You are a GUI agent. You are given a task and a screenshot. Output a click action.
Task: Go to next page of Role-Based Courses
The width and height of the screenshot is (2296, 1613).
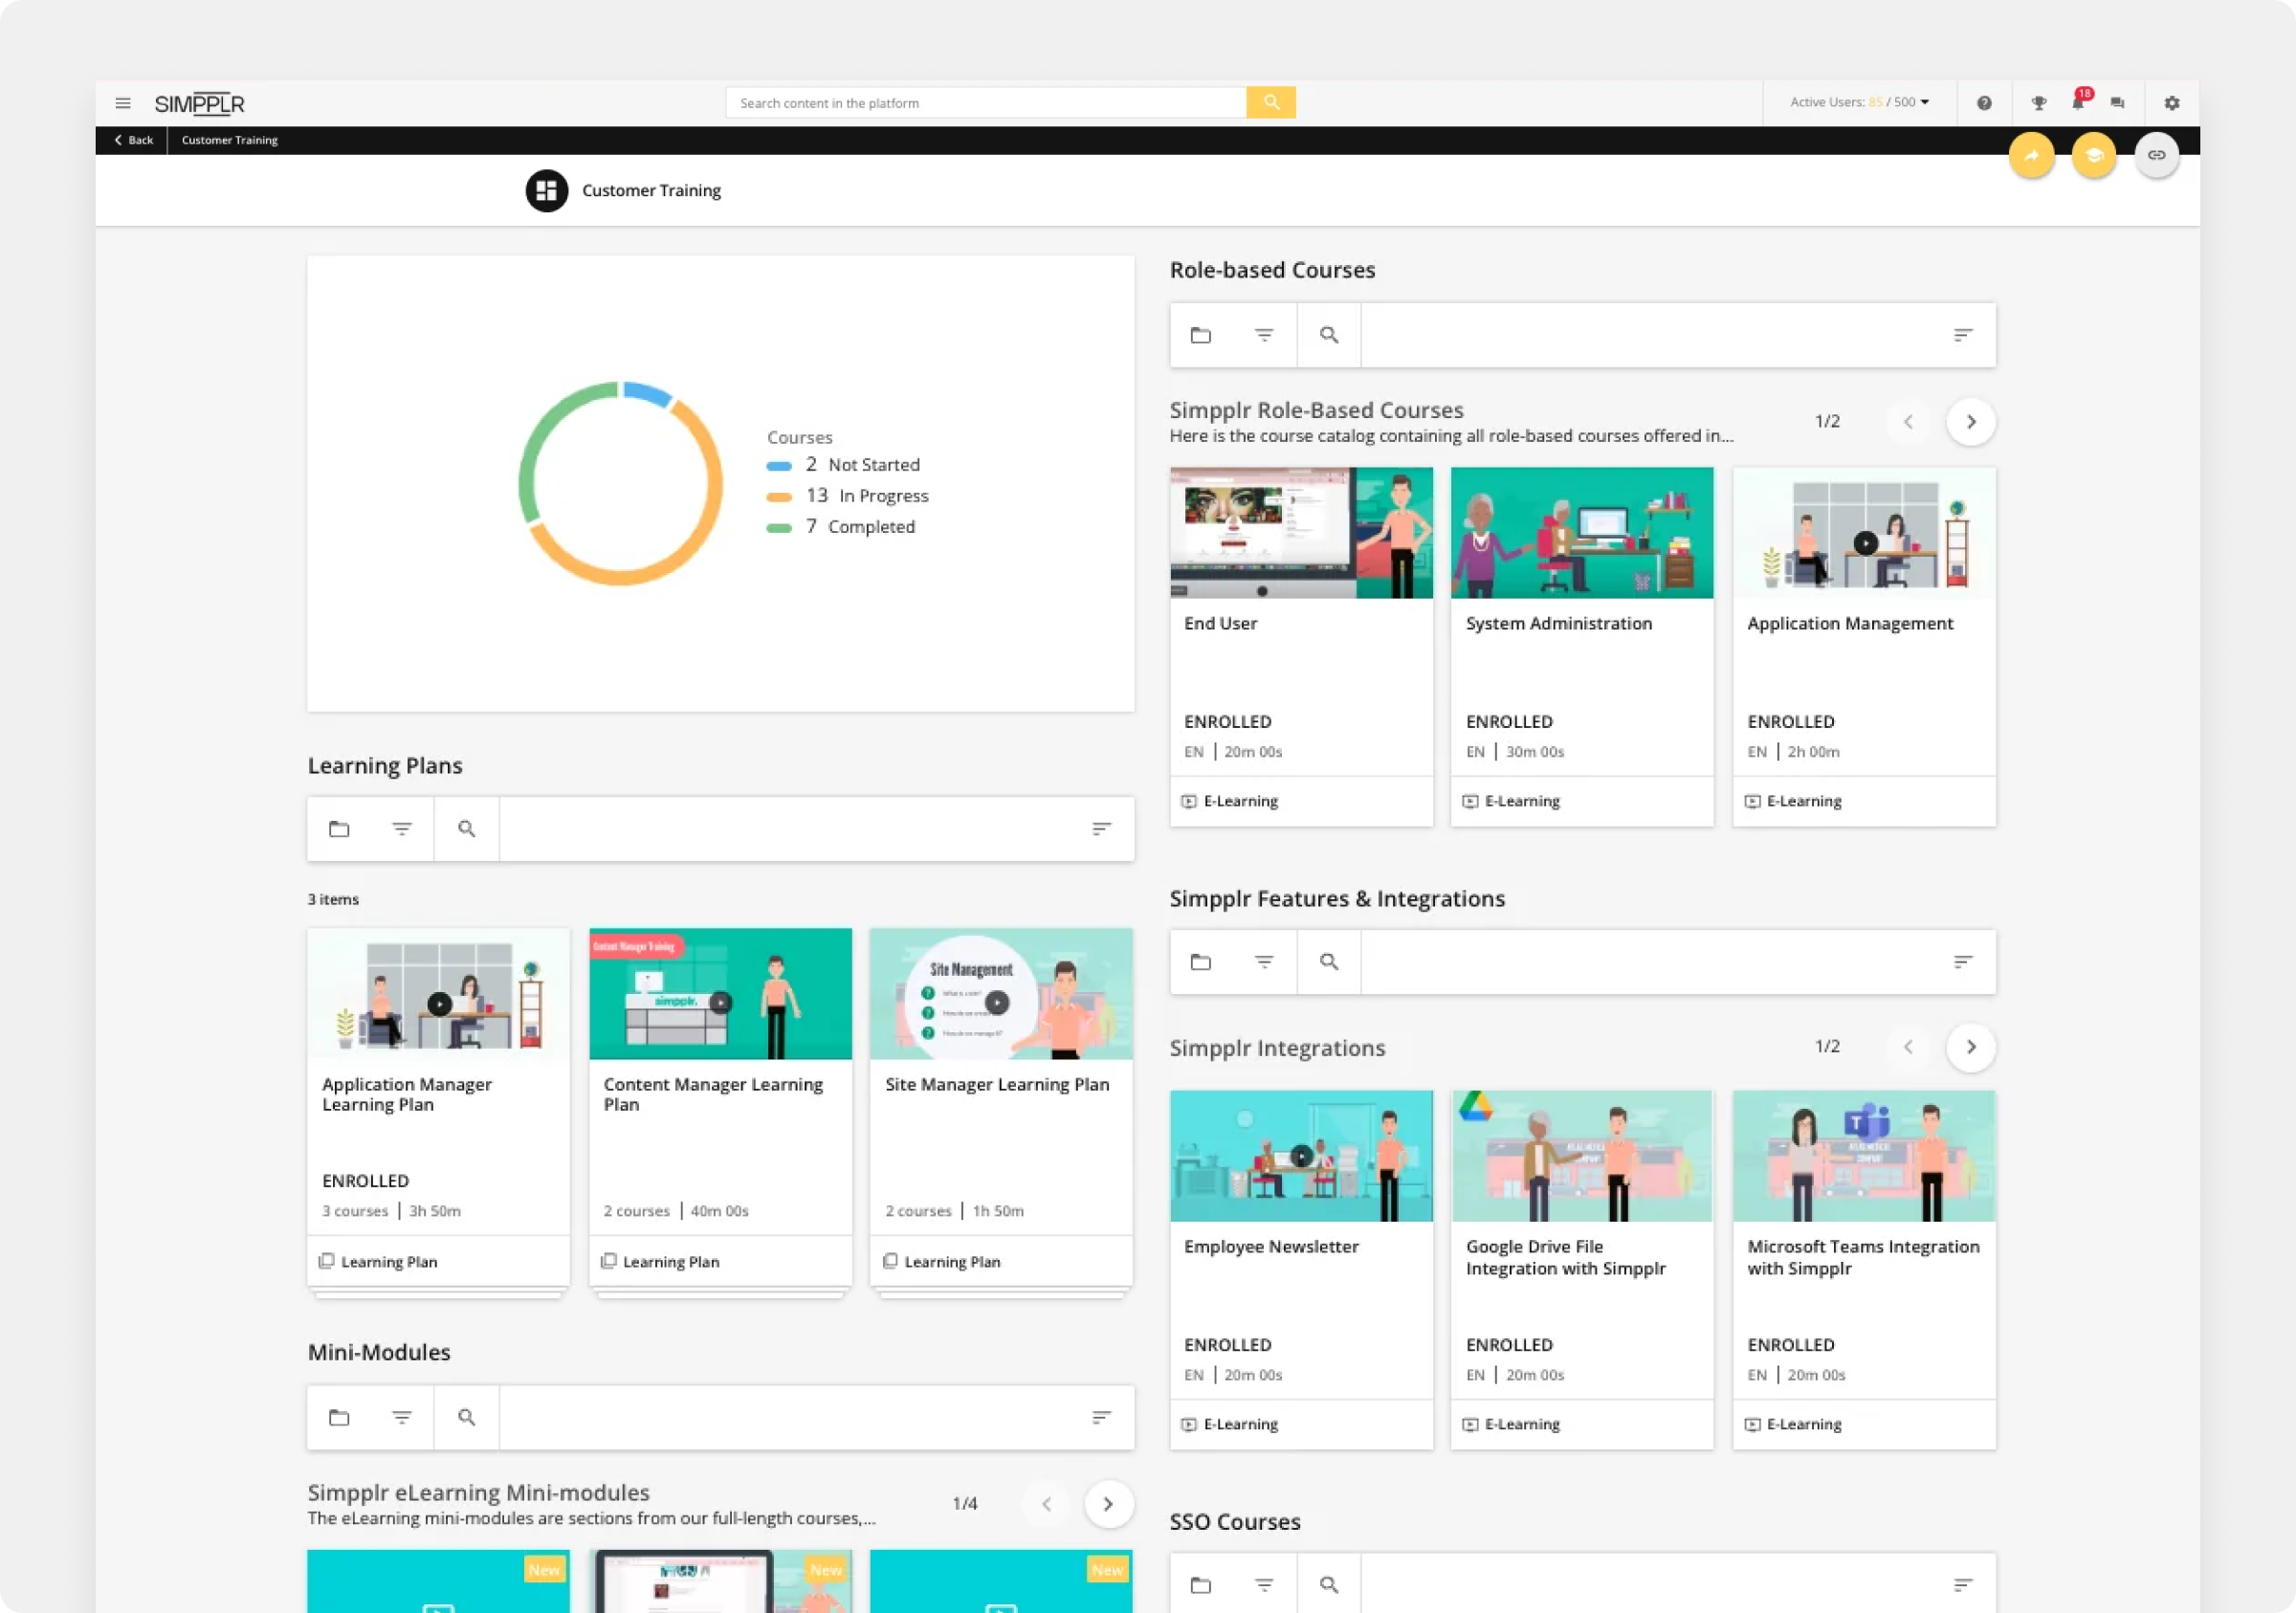[x=1971, y=422]
